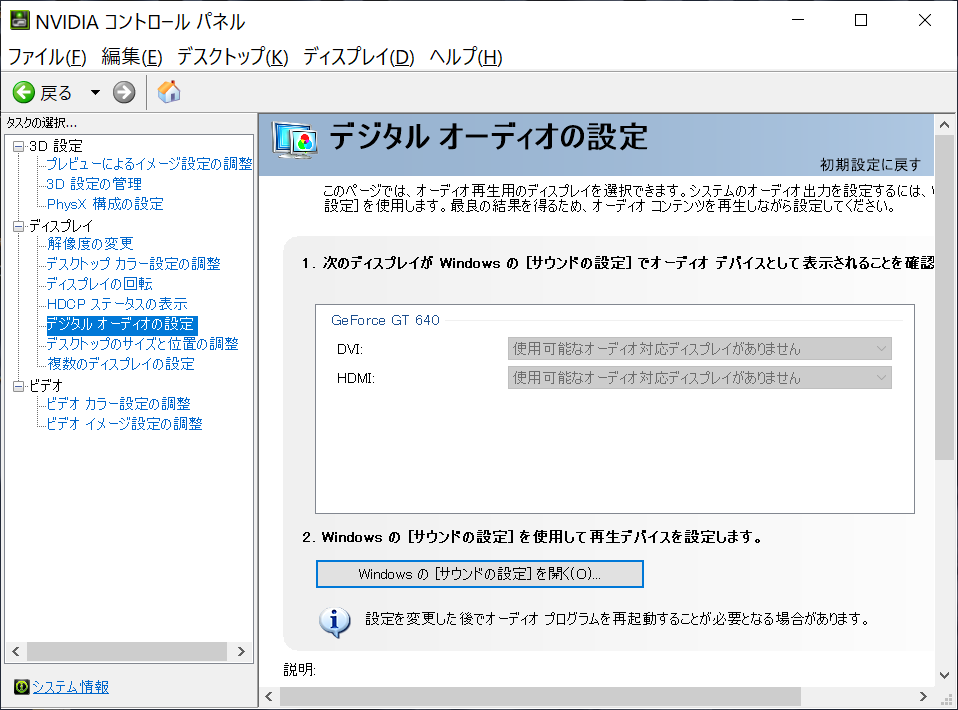The image size is (958, 710).
Task: Select 解像度の変更
Action: click(90, 244)
